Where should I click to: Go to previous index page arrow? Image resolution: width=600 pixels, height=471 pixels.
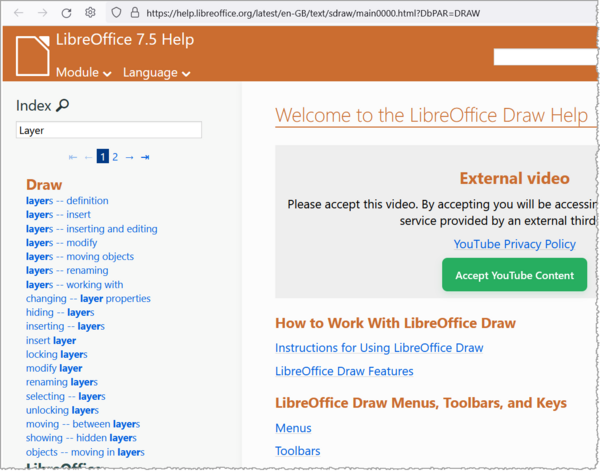coord(88,157)
